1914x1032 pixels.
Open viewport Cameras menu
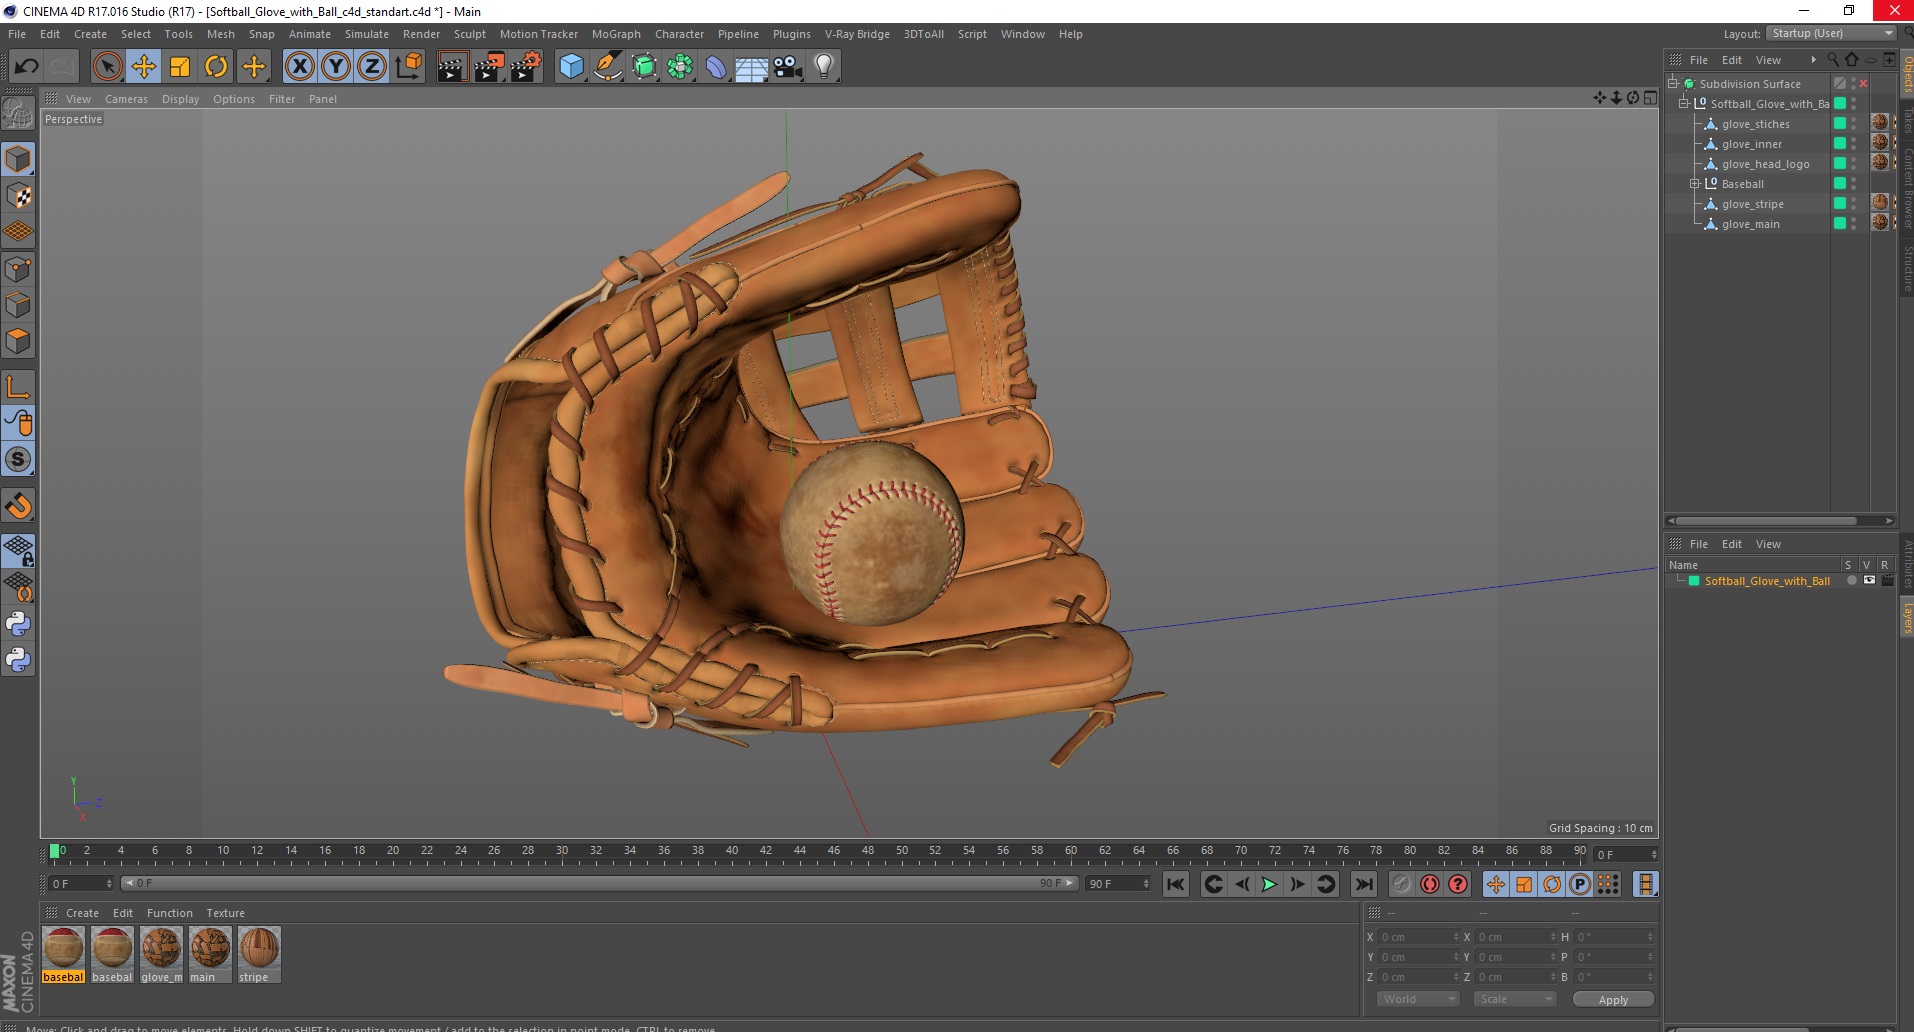126,99
